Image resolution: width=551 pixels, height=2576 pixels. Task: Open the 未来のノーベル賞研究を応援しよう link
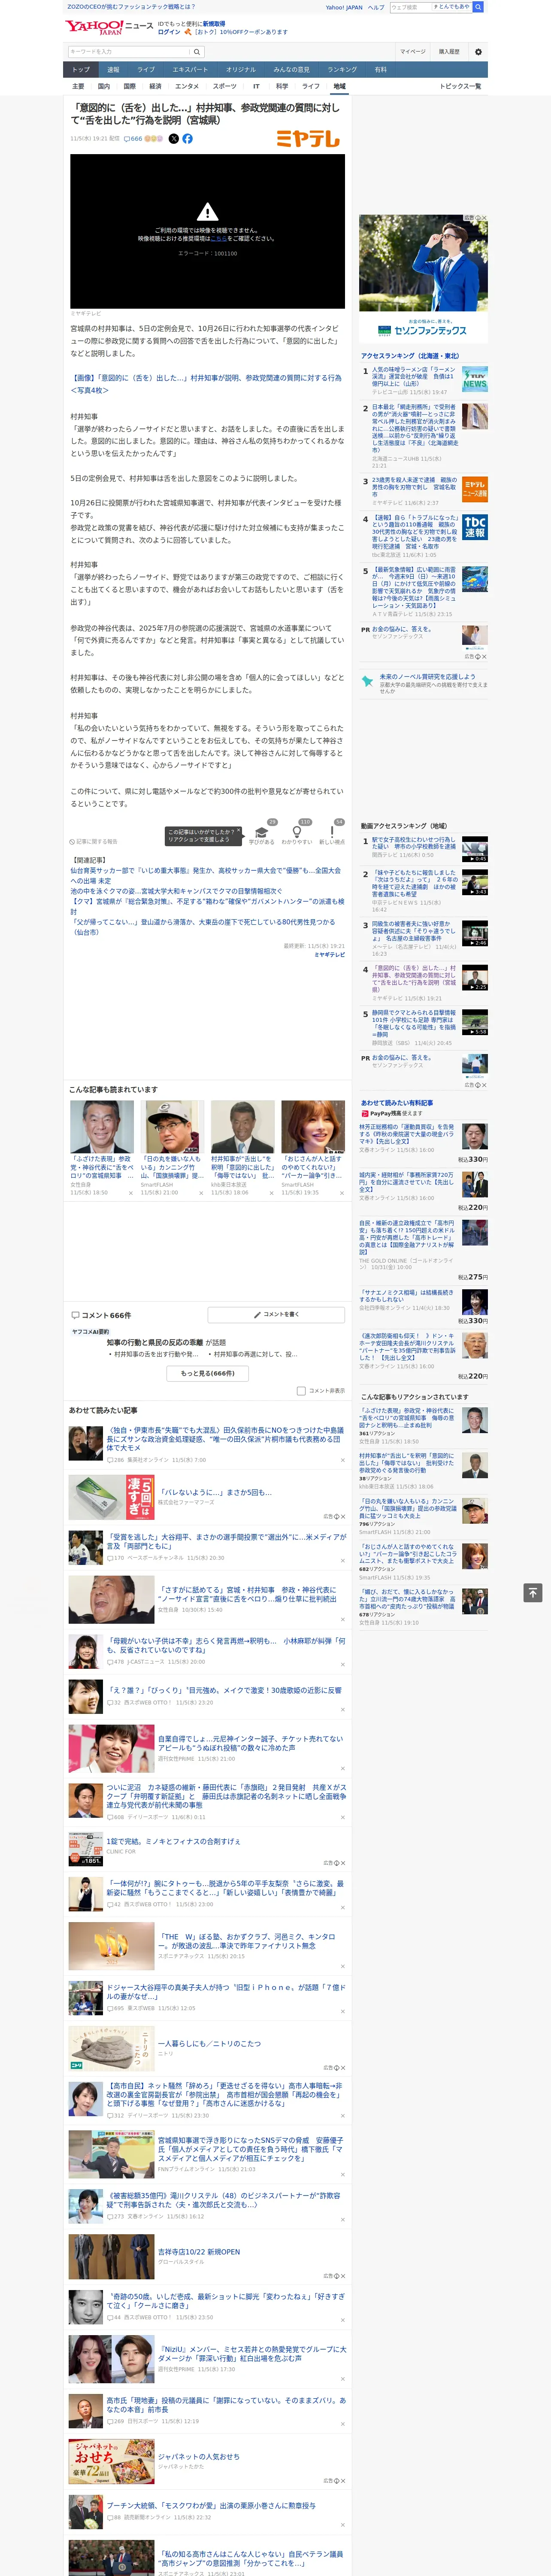[x=427, y=677]
